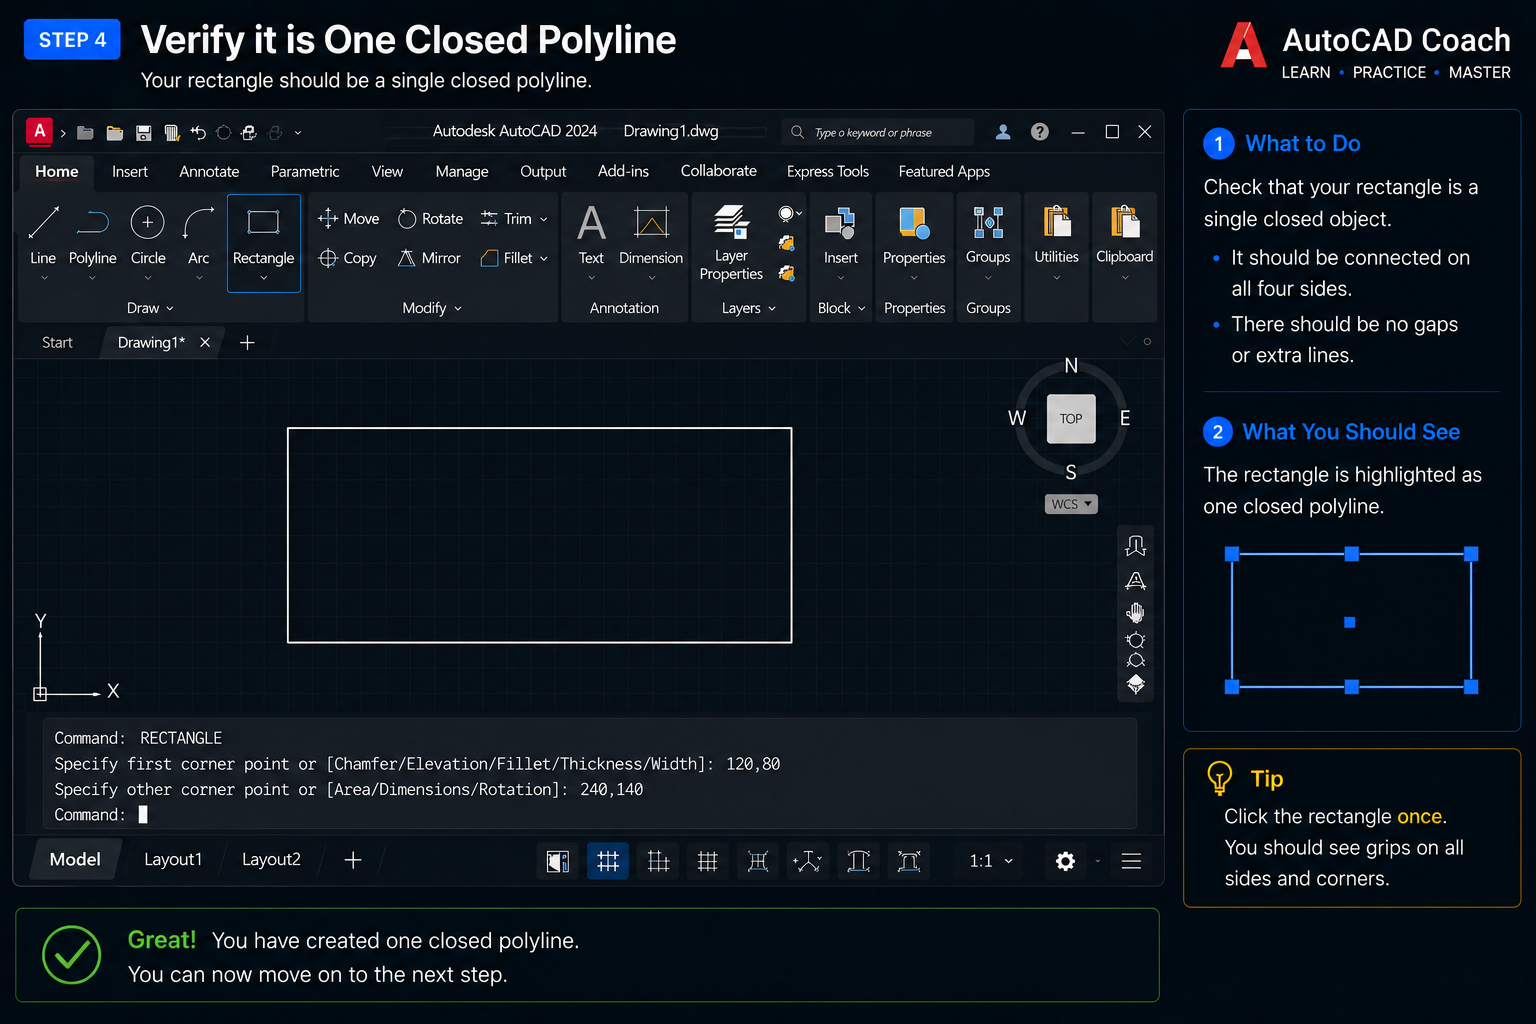Expand the Draw panel

point(150,308)
